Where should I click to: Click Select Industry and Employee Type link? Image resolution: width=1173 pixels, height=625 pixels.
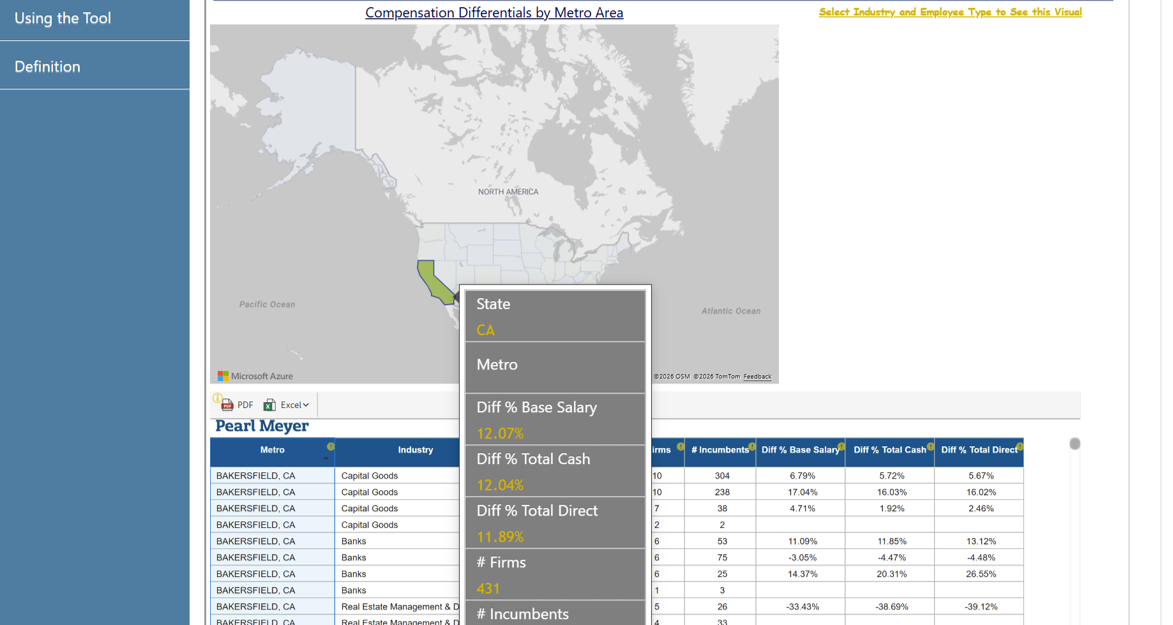(x=949, y=12)
